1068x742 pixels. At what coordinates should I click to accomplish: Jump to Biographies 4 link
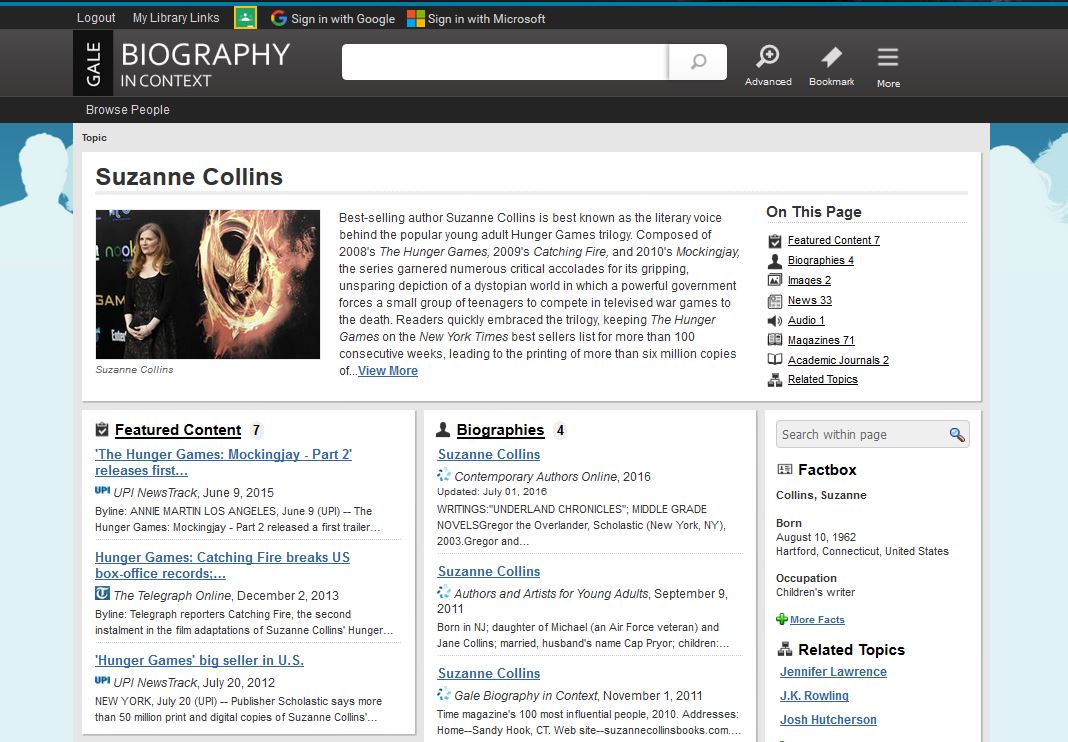pyautogui.click(x=821, y=260)
